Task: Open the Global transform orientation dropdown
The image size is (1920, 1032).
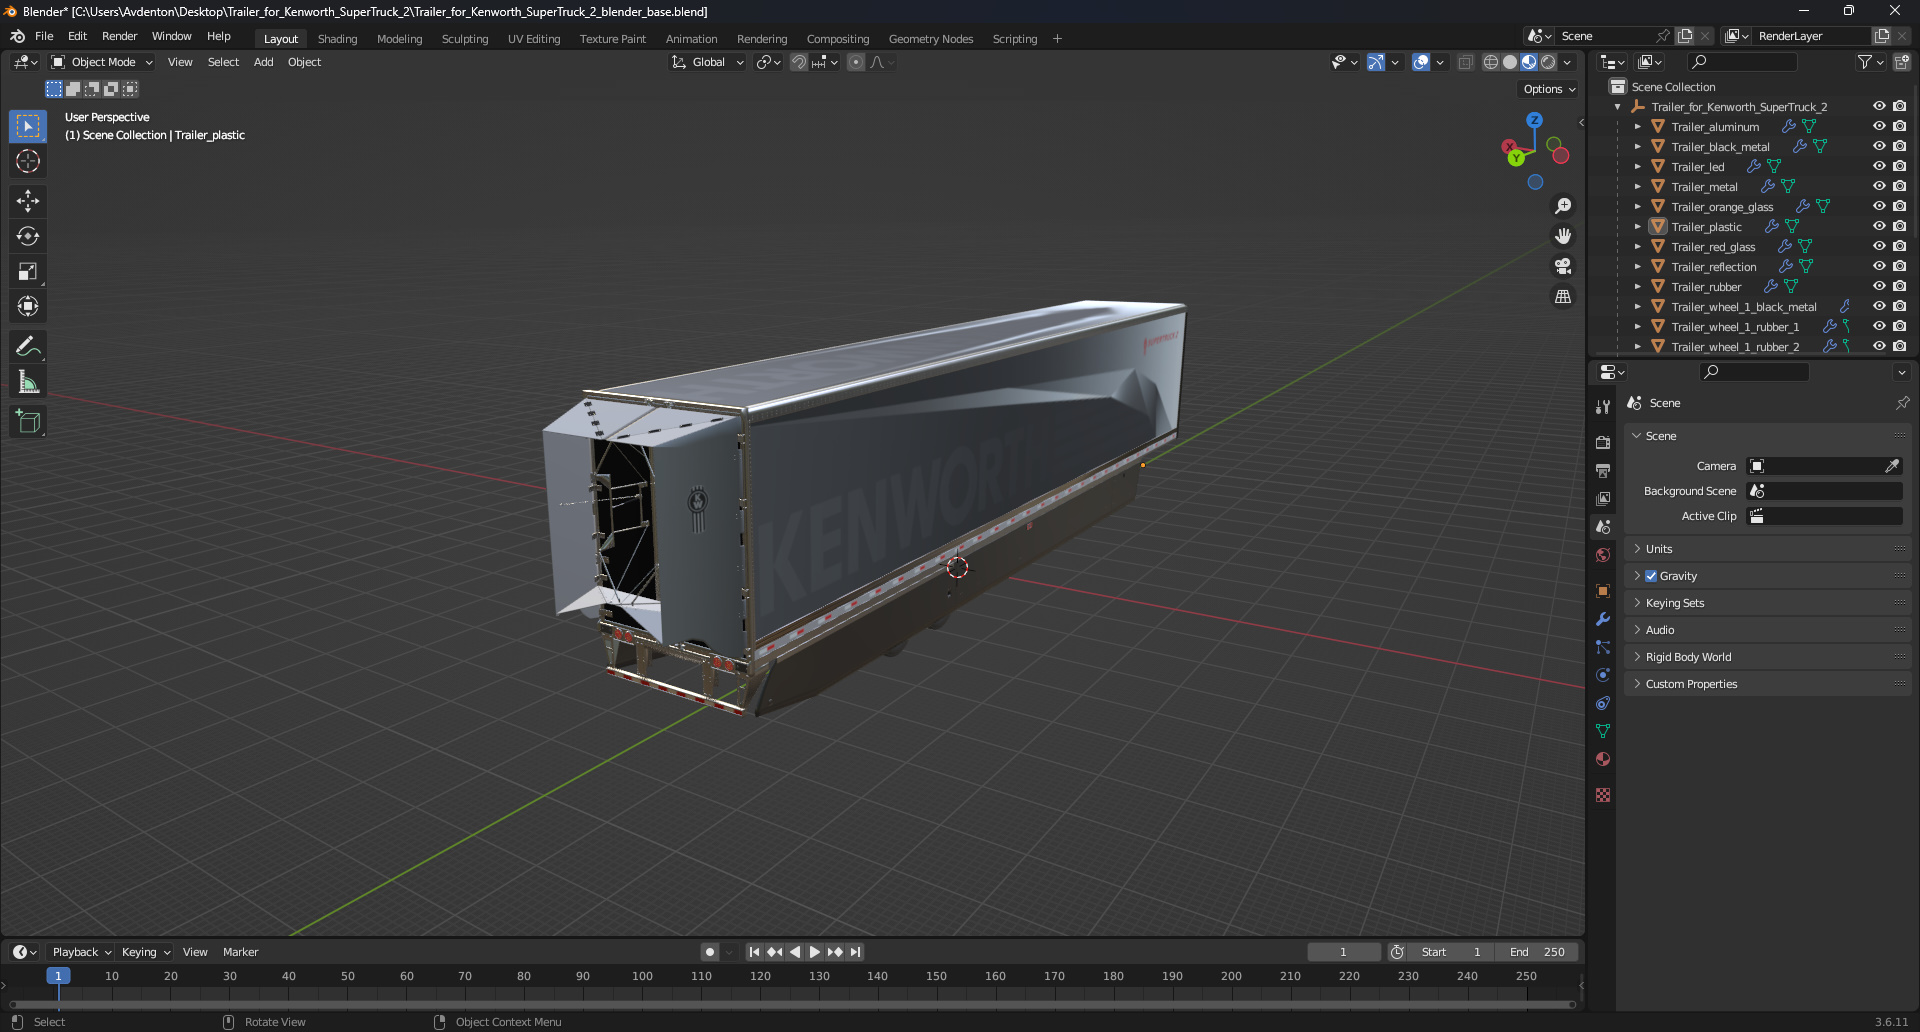Action: click(x=708, y=62)
